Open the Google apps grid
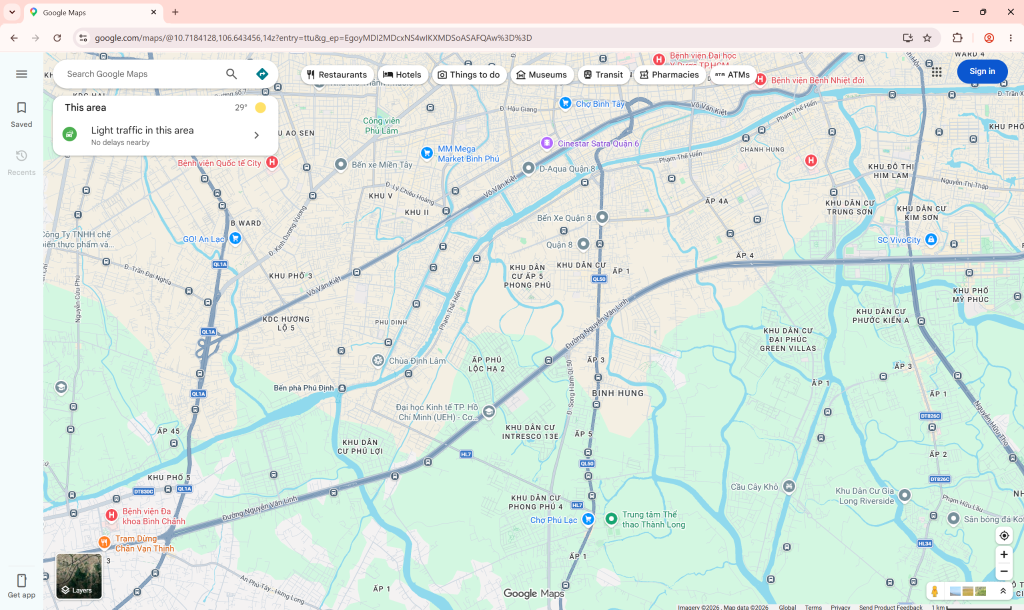 coord(936,72)
